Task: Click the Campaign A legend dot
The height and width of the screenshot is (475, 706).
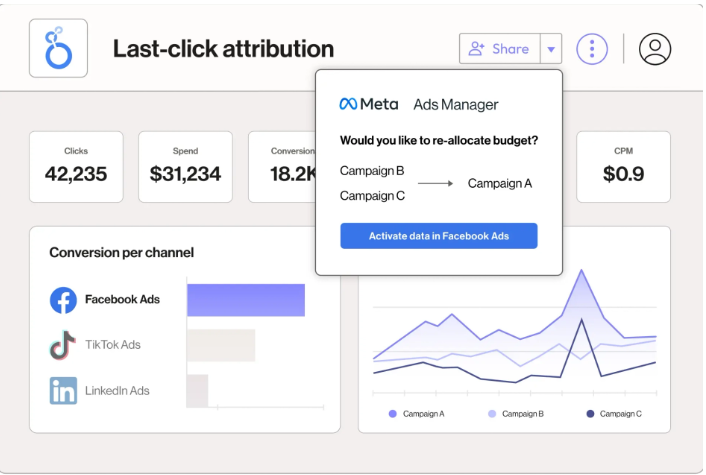Action: point(393,414)
